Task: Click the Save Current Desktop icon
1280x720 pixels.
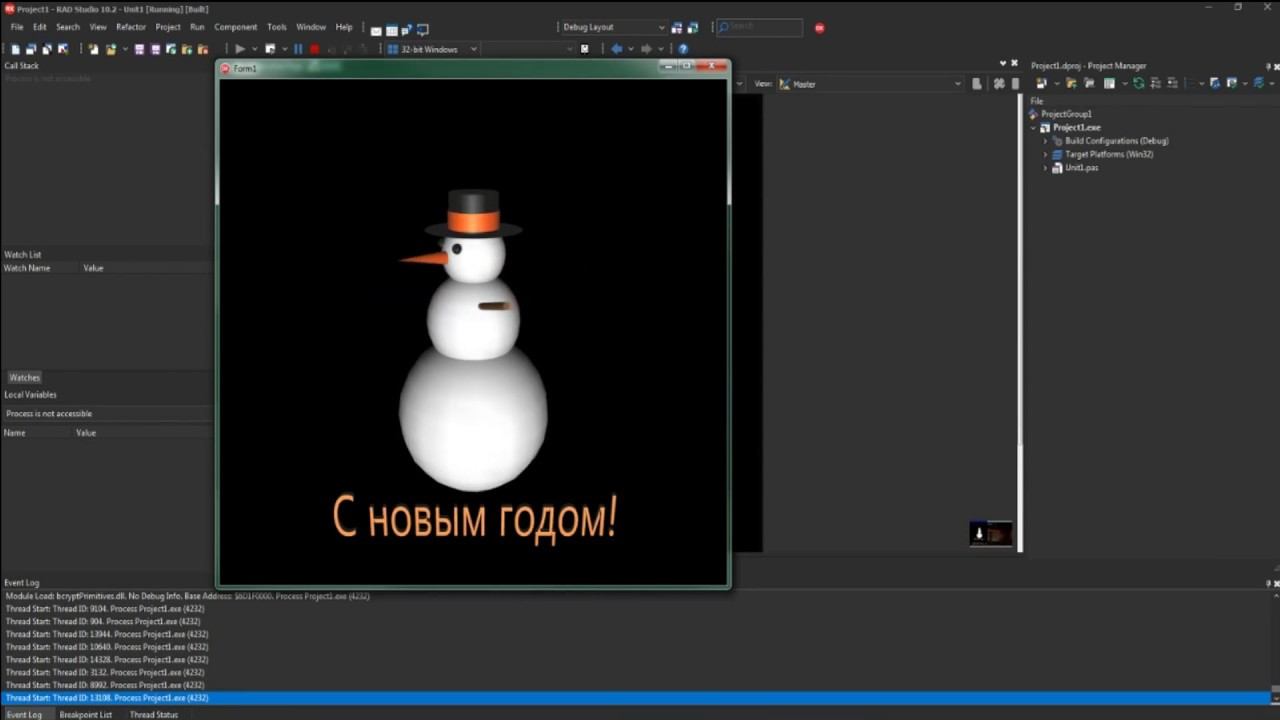Action: [677, 27]
